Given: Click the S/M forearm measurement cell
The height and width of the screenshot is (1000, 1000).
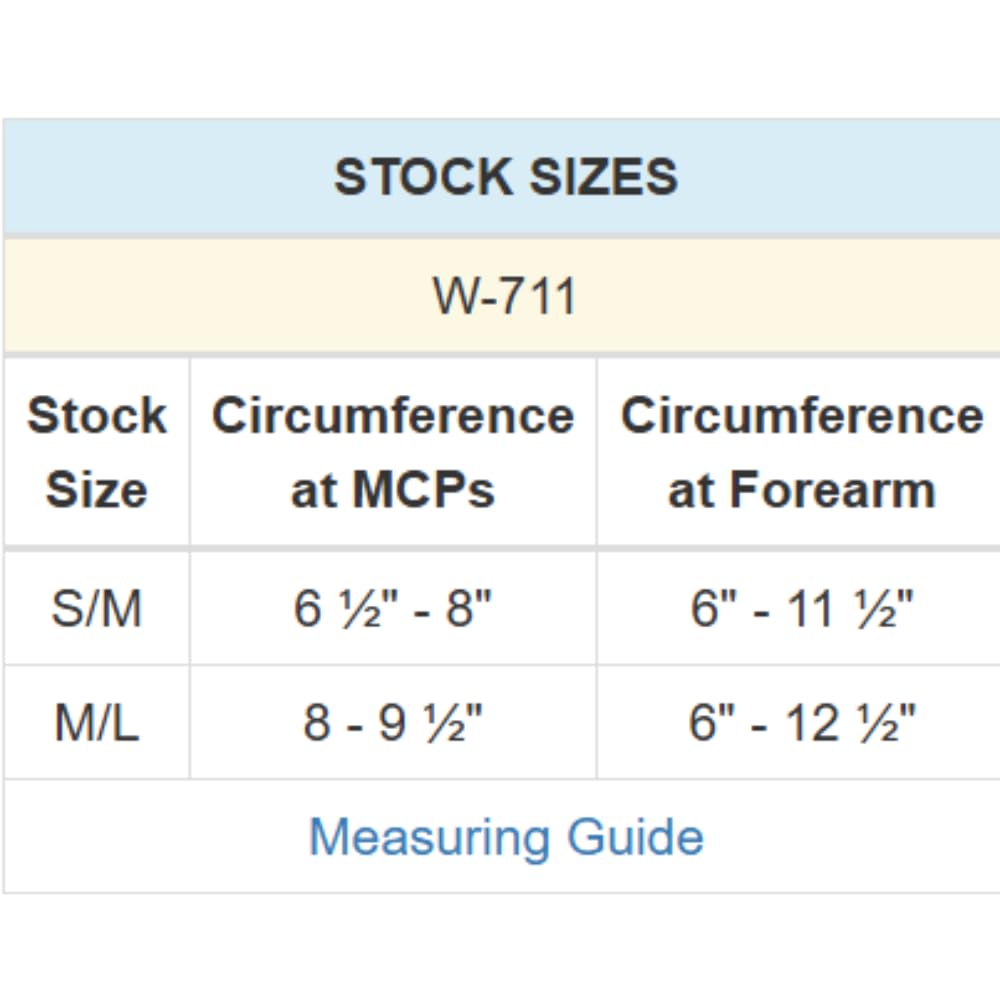Looking at the screenshot, I should coord(801,608).
